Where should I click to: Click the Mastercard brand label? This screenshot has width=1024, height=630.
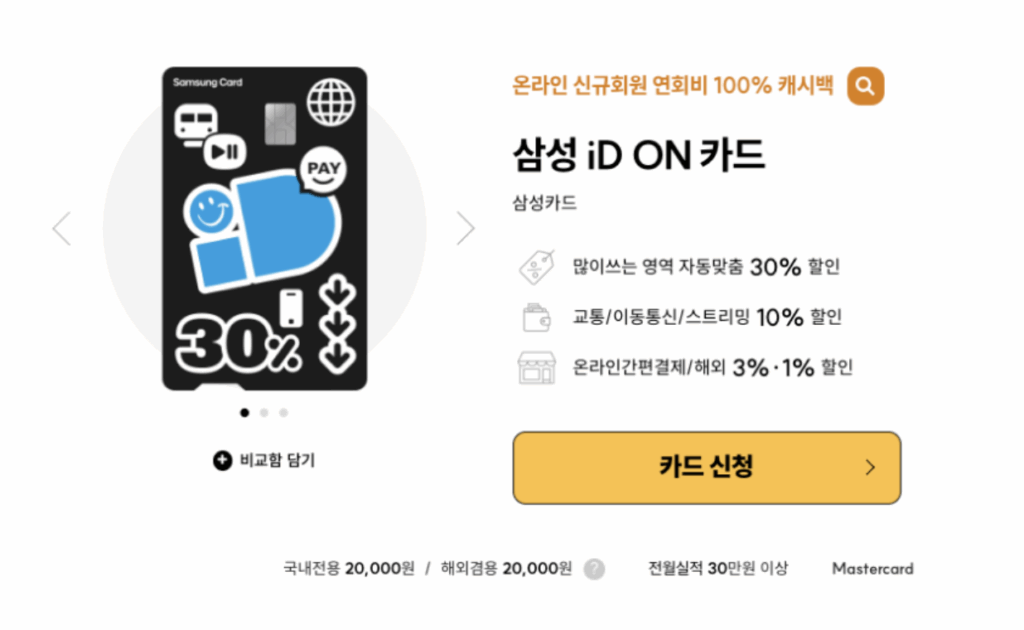point(872,569)
